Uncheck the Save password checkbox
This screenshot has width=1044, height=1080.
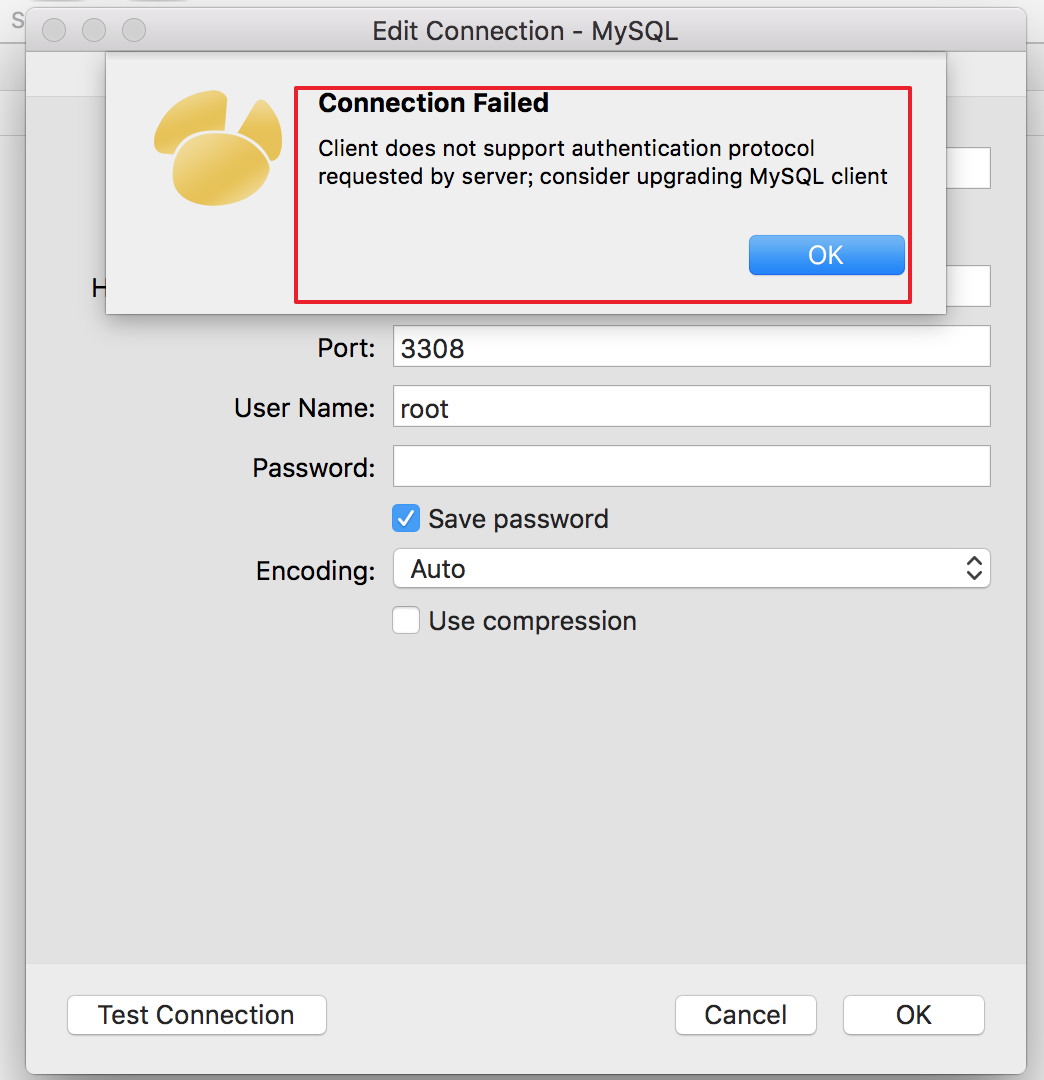(x=406, y=519)
